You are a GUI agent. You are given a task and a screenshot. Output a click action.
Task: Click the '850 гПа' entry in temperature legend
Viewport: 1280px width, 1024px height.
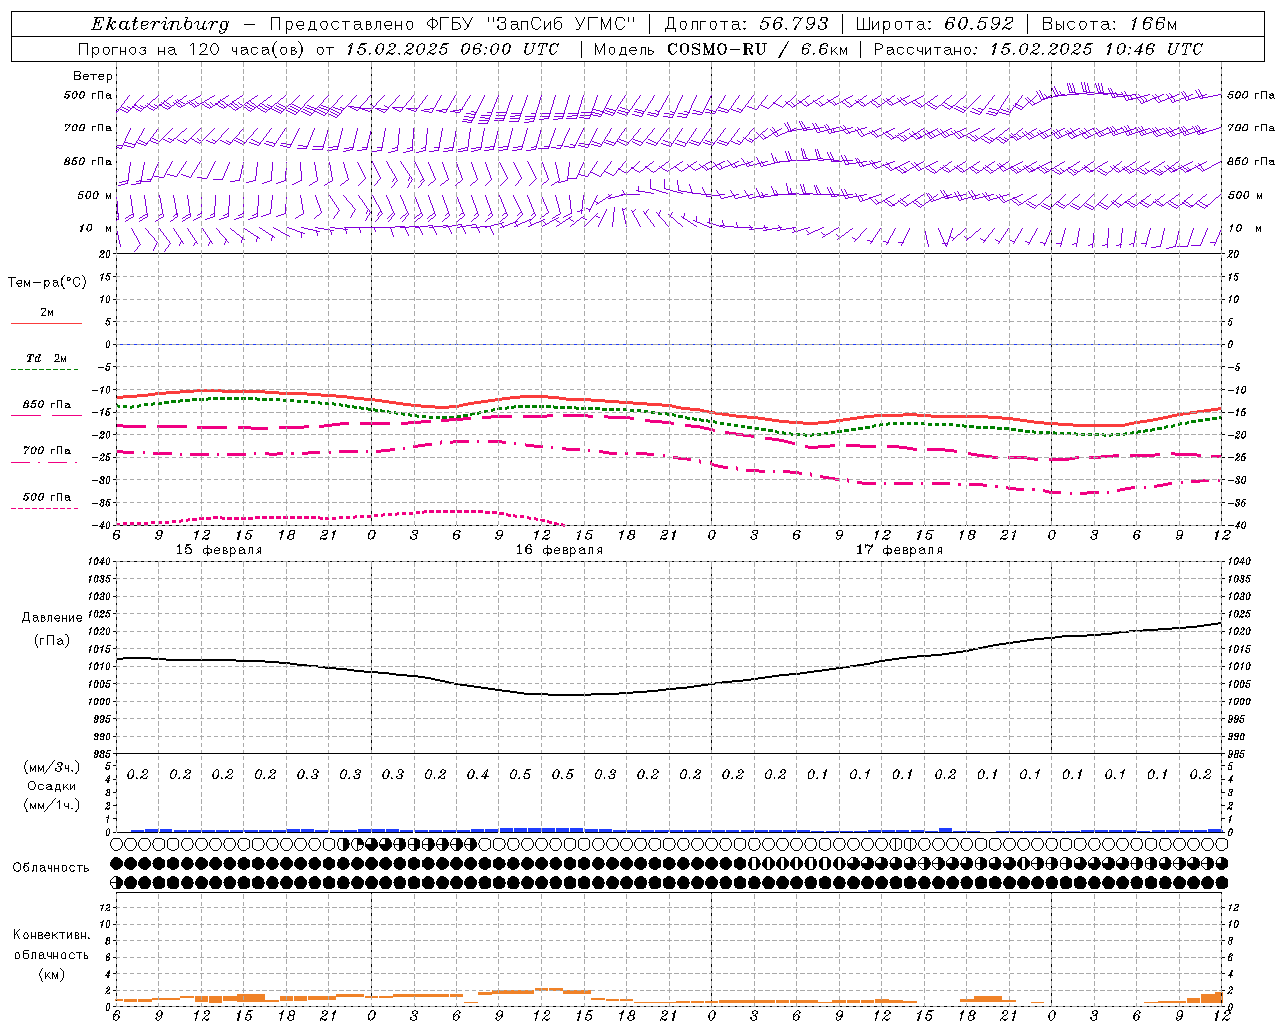pos(47,405)
